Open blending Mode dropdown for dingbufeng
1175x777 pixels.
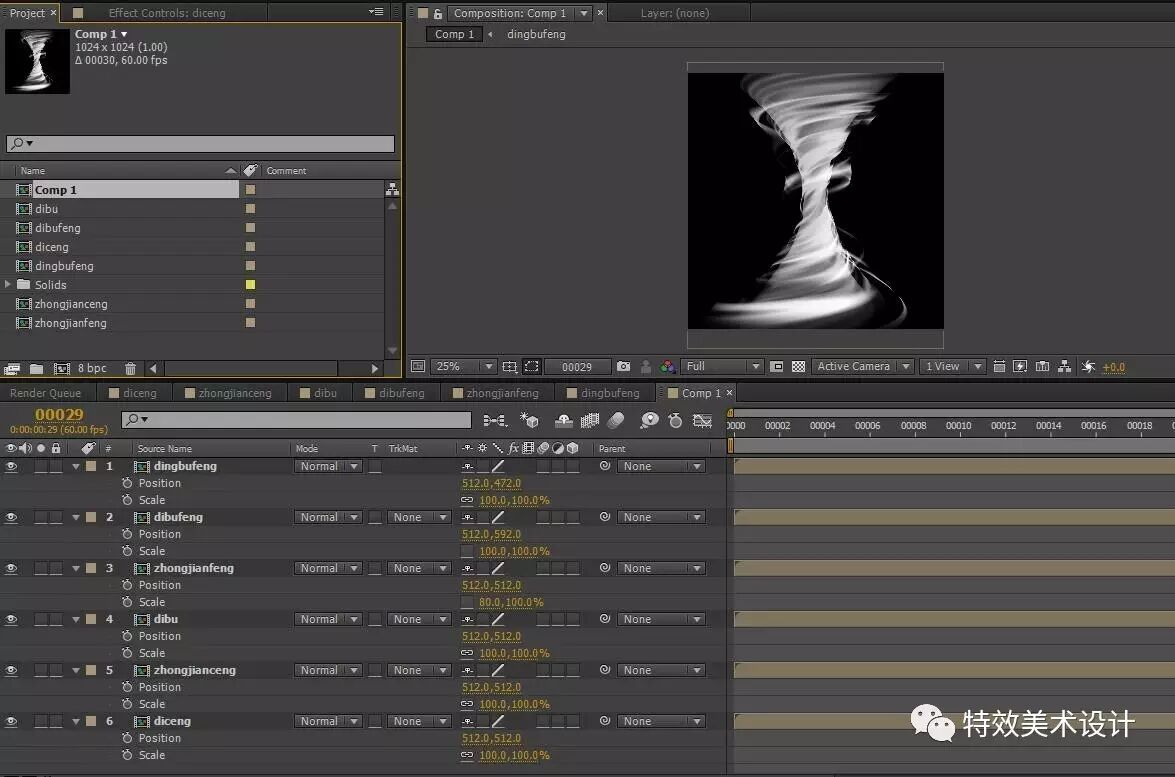pyautogui.click(x=328, y=466)
